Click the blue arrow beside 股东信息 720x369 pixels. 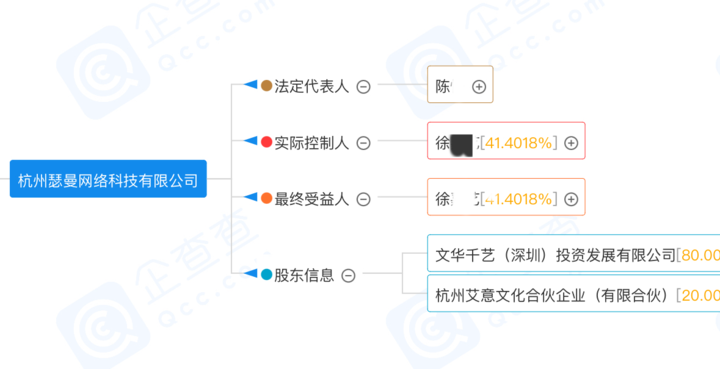[250, 274]
